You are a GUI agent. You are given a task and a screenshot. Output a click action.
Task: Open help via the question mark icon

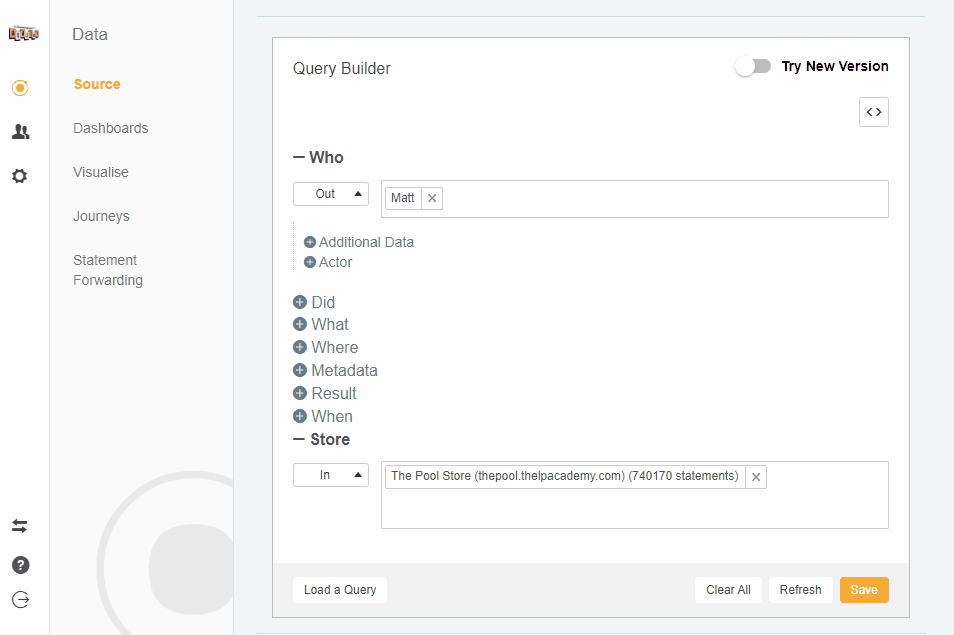[x=20, y=564]
